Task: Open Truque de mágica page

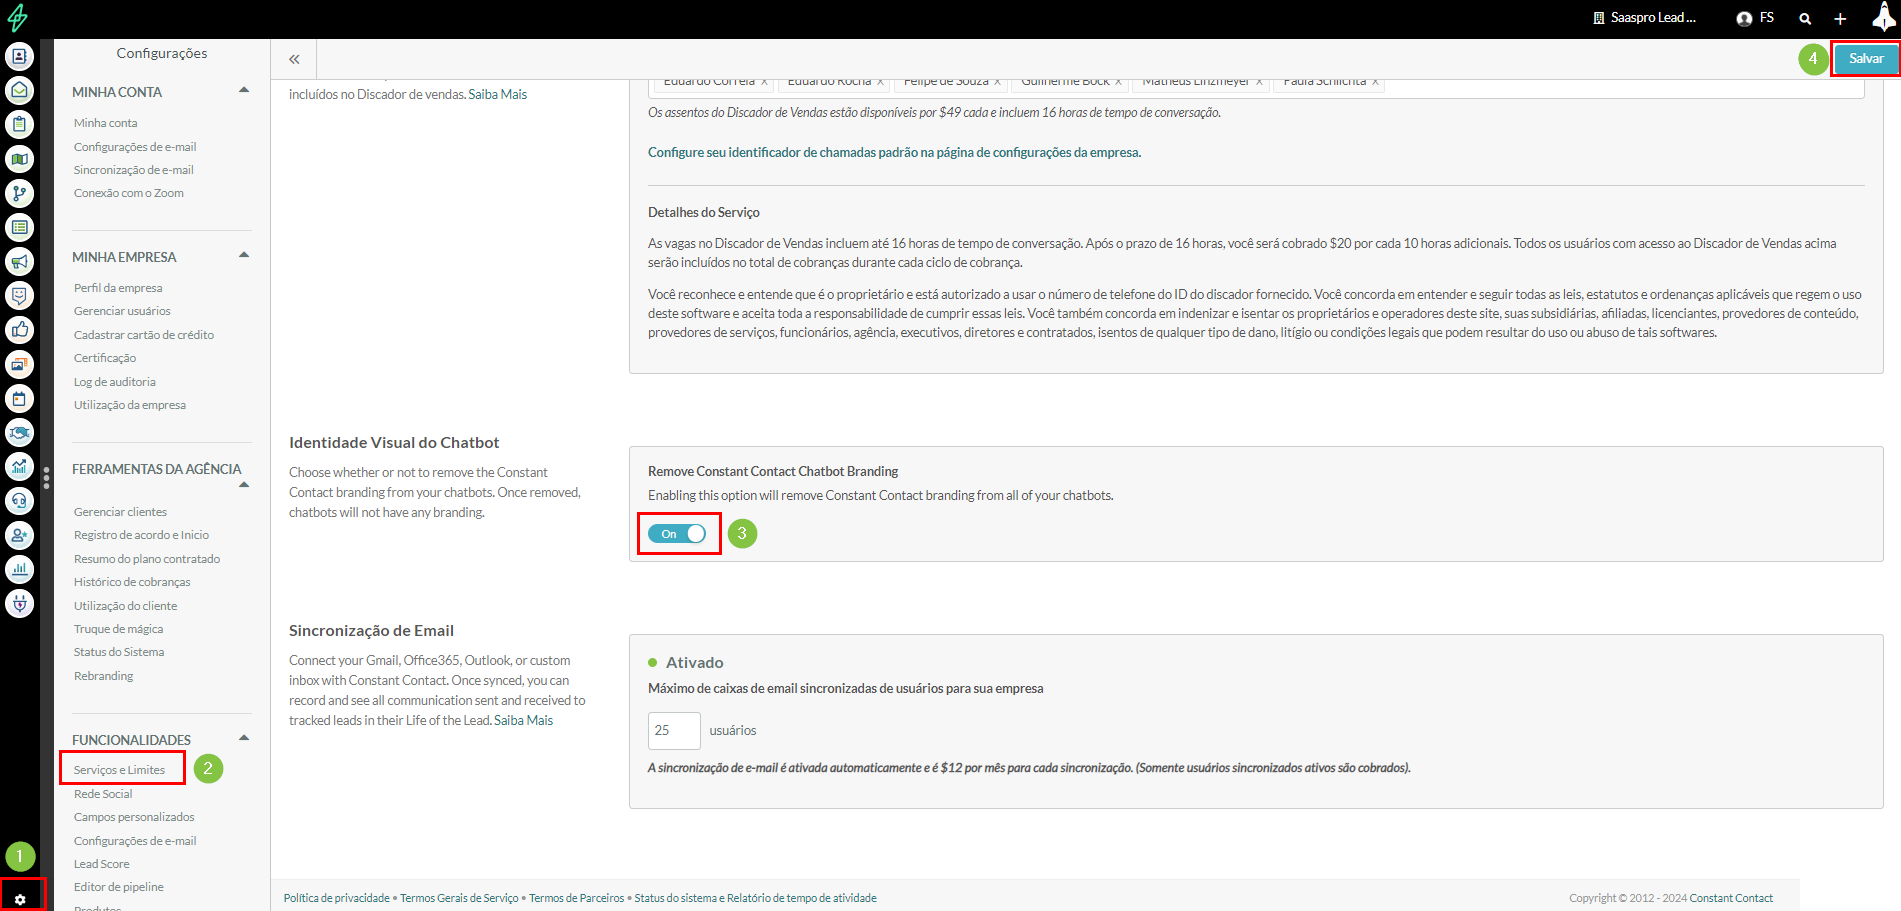Action: (118, 629)
